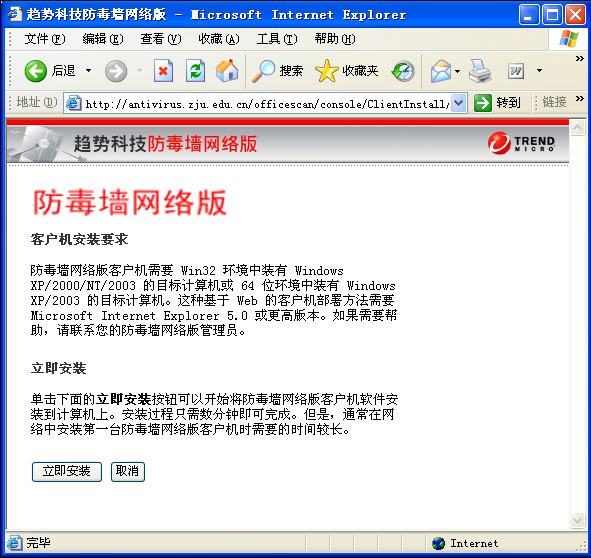Refresh the page with the green arrows icon
Viewport: 591px width, 558px height.
pyautogui.click(x=195, y=71)
